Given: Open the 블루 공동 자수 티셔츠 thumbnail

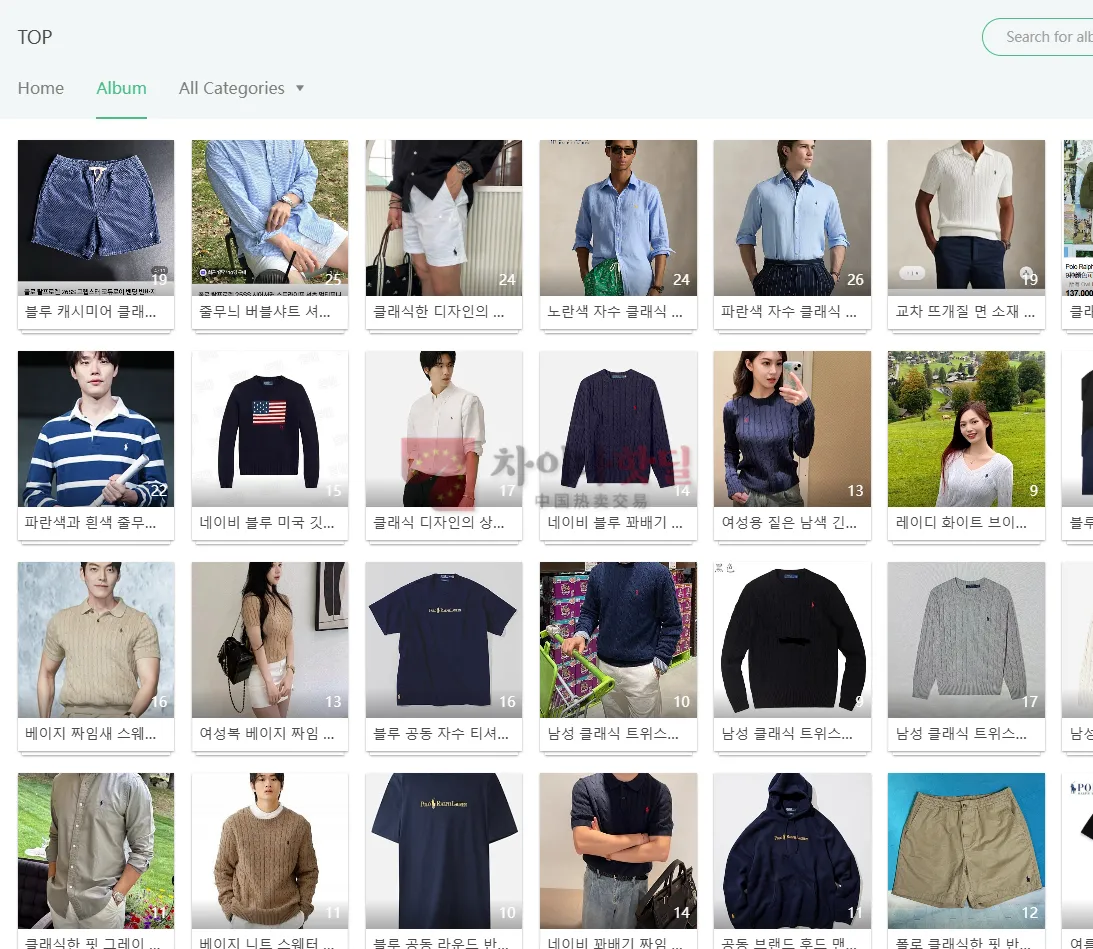Looking at the screenshot, I should (x=444, y=640).
